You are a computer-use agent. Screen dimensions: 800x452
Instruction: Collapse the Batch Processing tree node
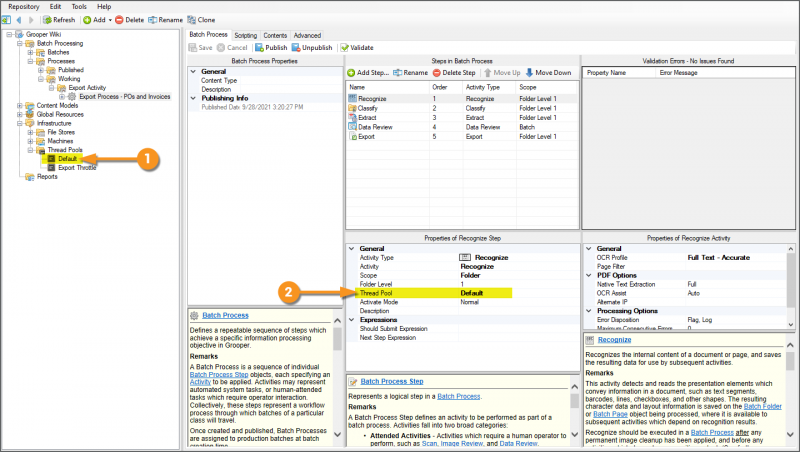19,43
